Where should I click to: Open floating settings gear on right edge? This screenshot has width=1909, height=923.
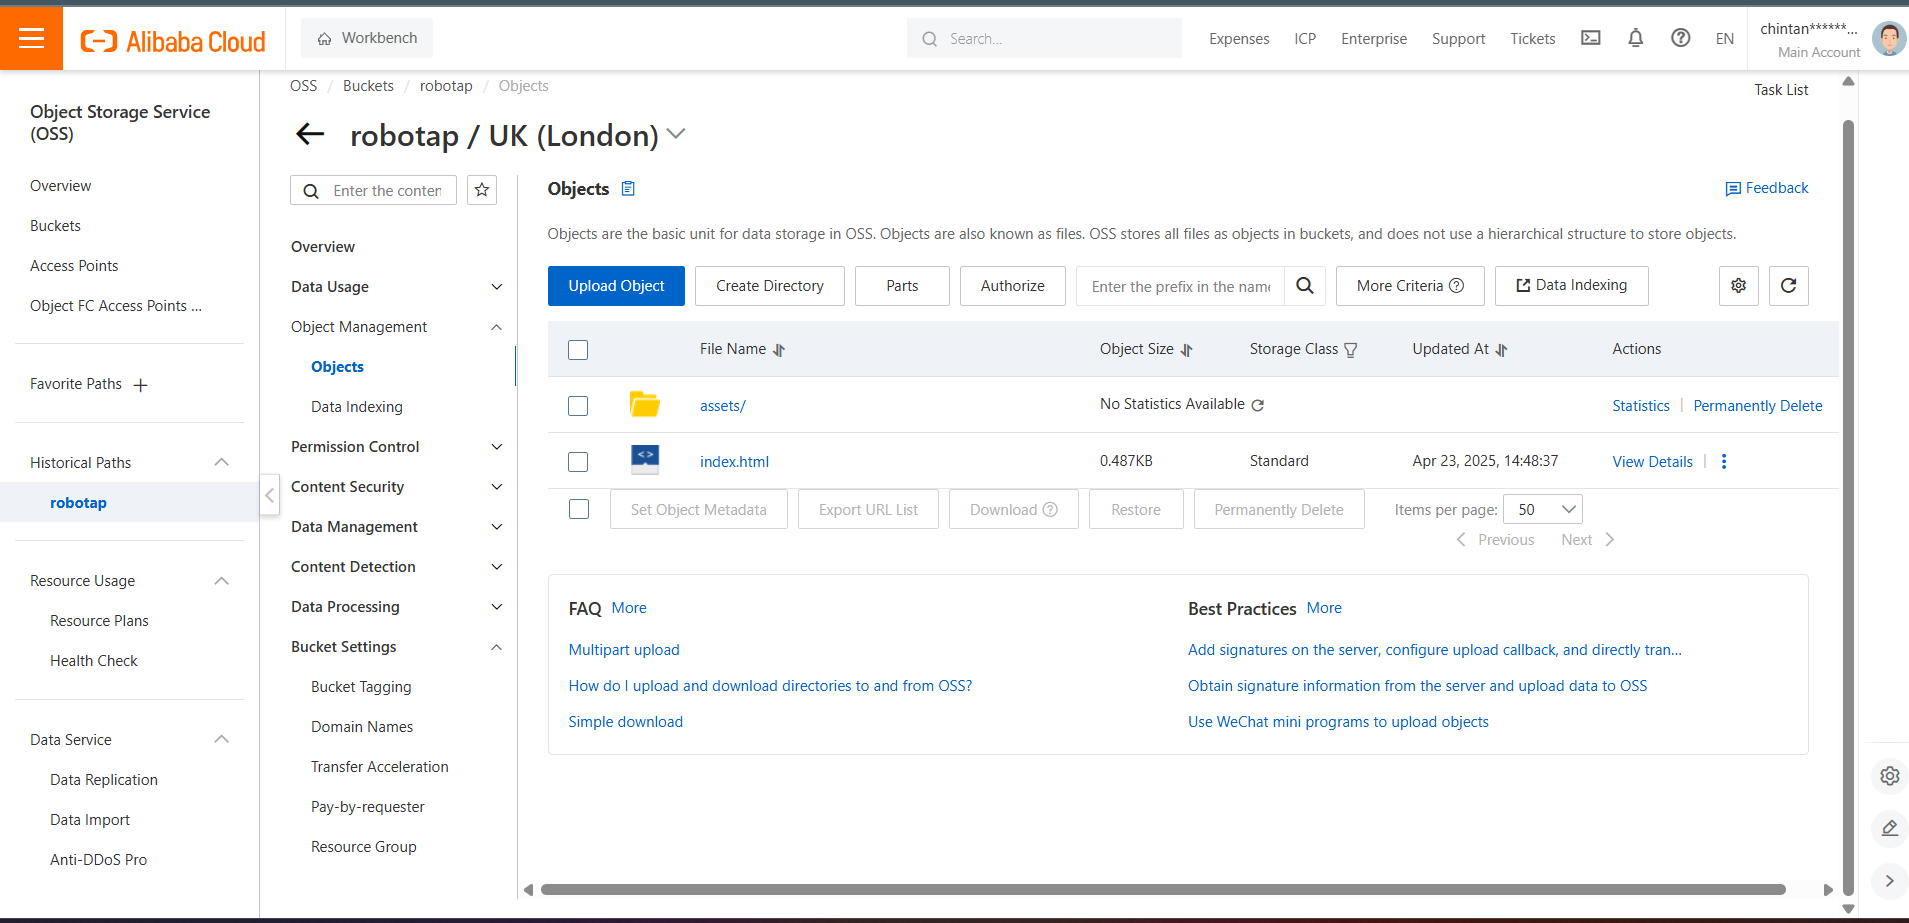pos(1889,776)
